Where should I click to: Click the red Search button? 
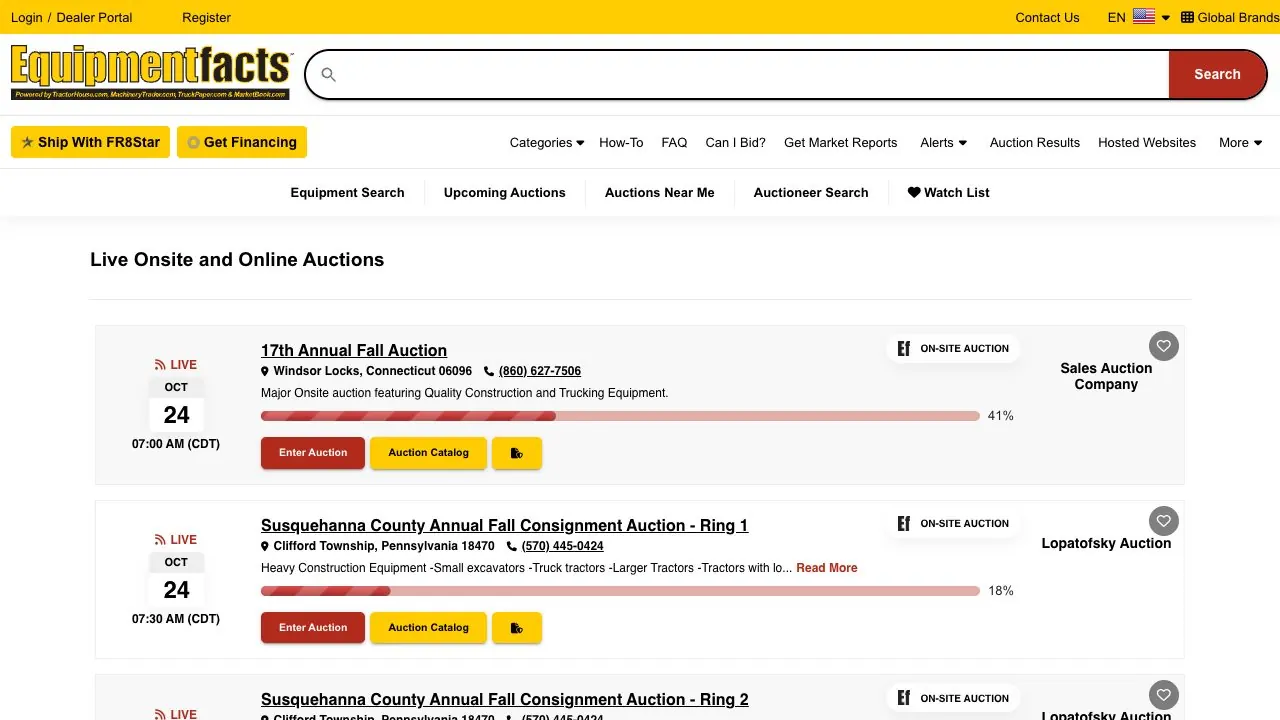coord(1217,75)
